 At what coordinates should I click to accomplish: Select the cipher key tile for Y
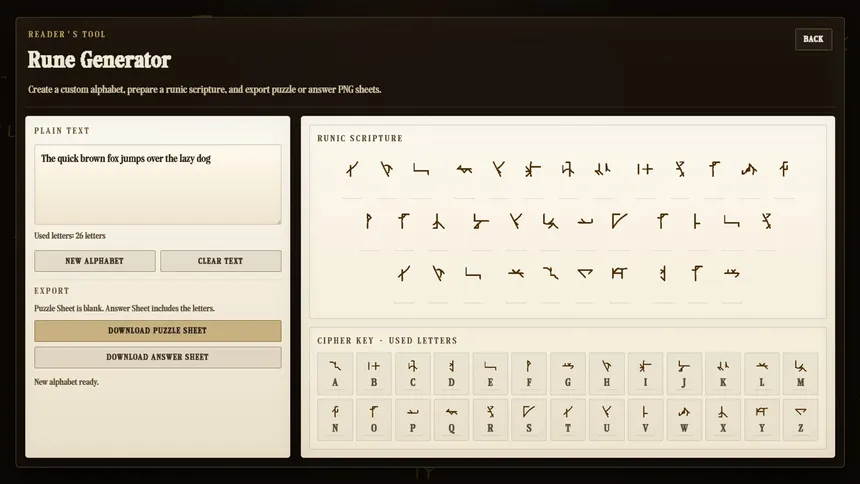[x=762, y=420]
